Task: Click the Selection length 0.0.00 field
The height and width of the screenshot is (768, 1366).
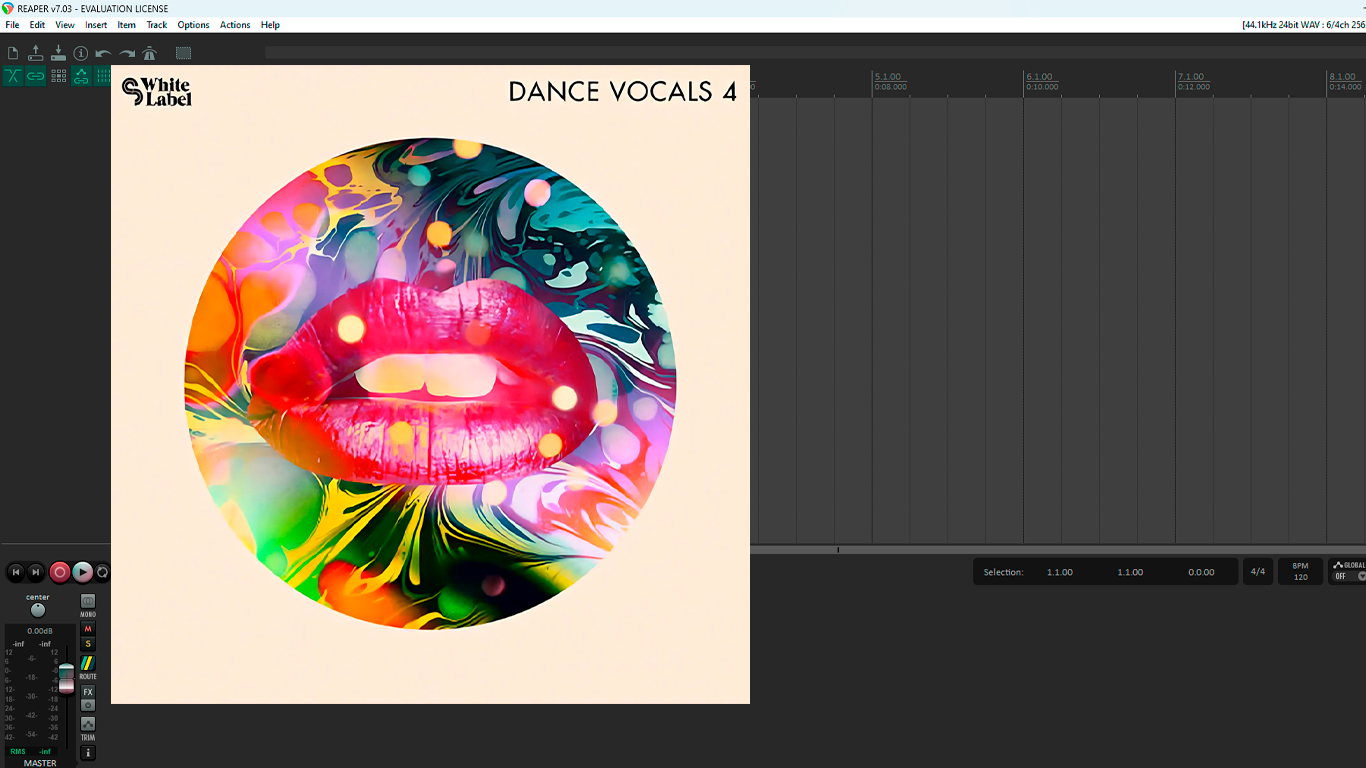Action: click(x=1201, y=572)
